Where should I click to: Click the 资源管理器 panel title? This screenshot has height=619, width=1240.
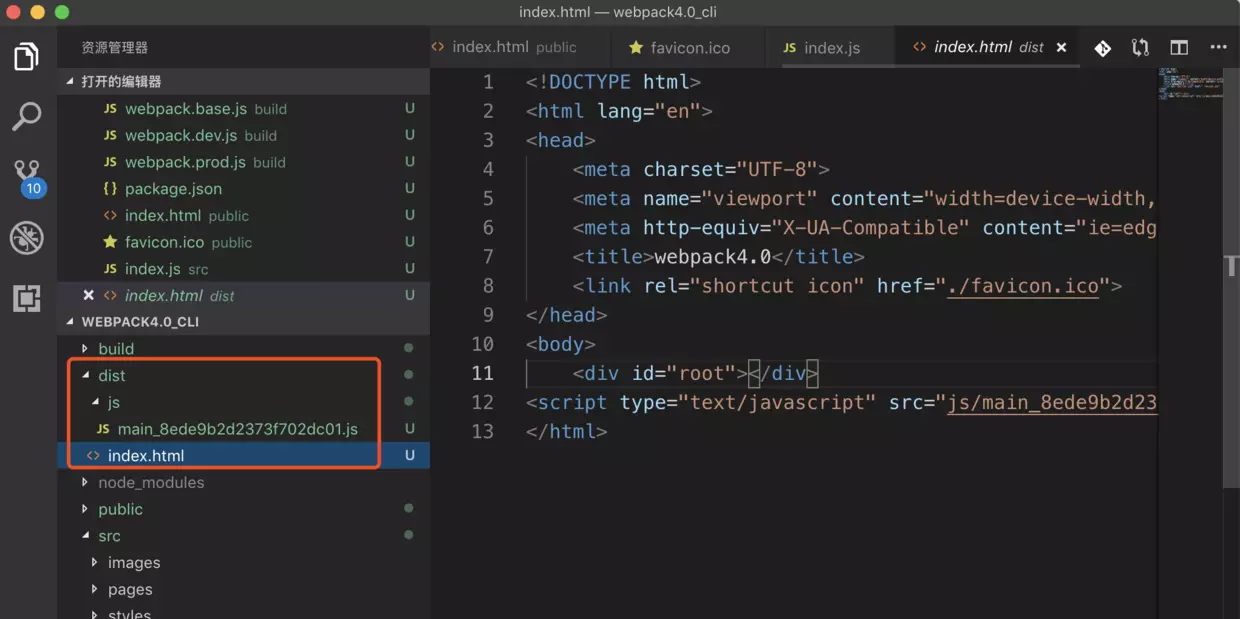tap(114, 47)
